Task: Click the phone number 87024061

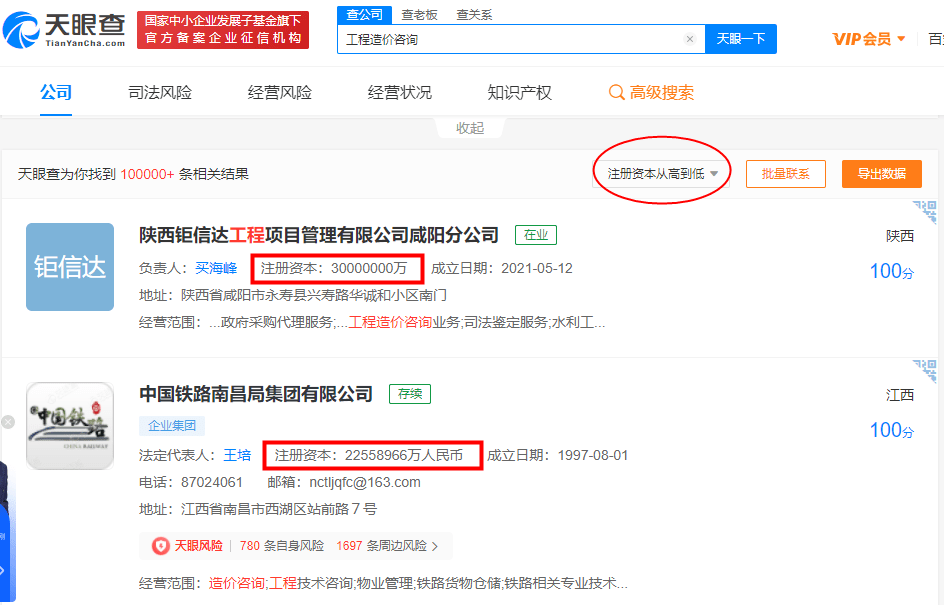Action: (212, 482)
